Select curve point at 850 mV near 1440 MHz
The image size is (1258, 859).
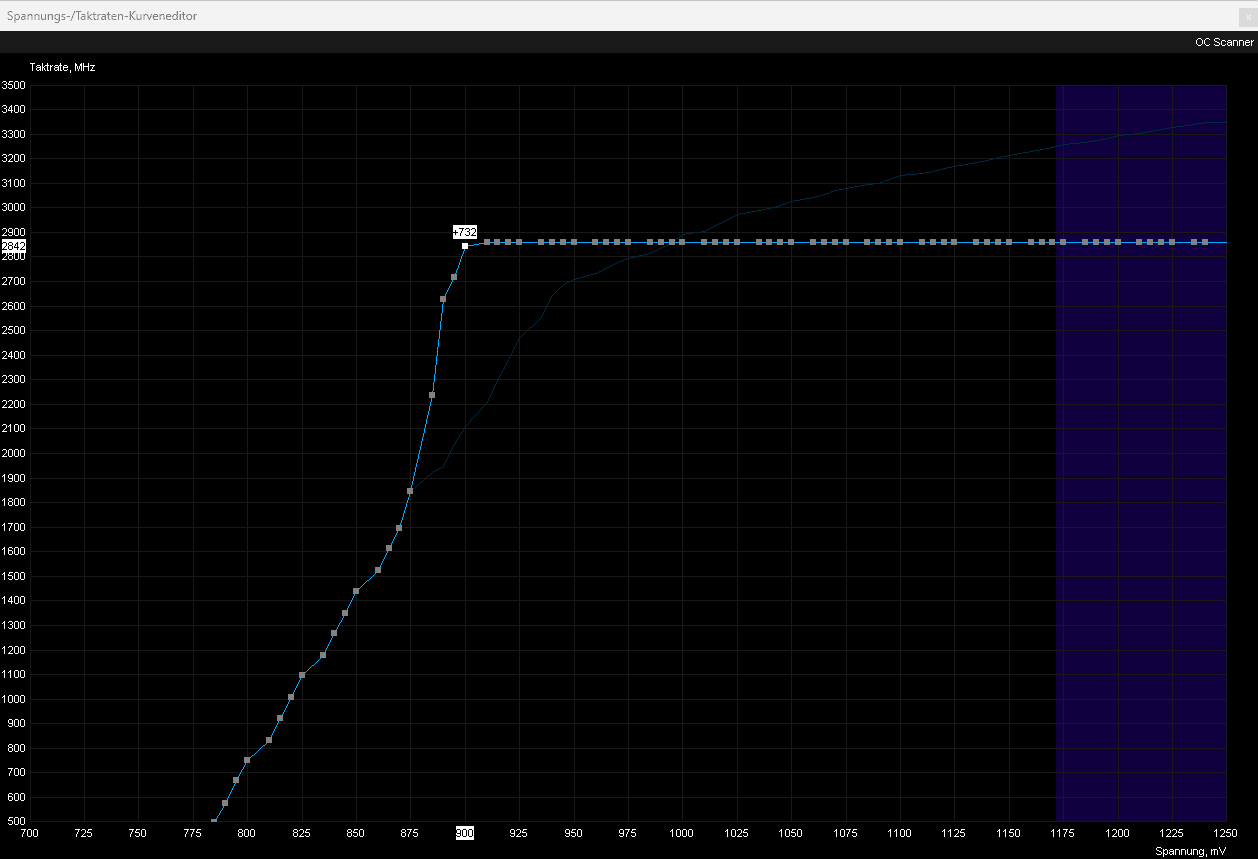(356, 591)
